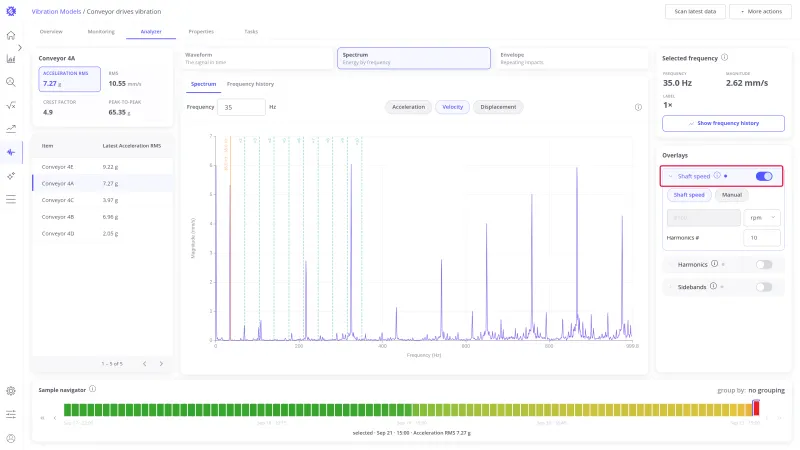Go to previous page of conveyor list
This screenshot has width=800, height=450.
click(x=145, y=364)
